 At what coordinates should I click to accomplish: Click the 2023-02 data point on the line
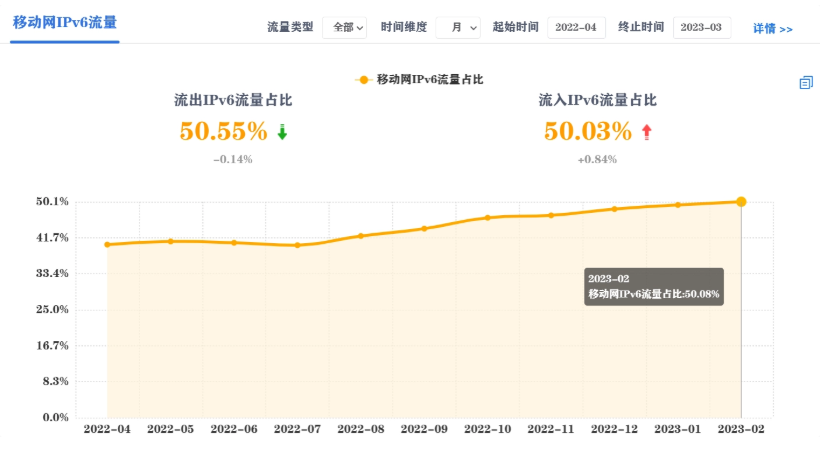pyautogui.click(x=741, y=202)
